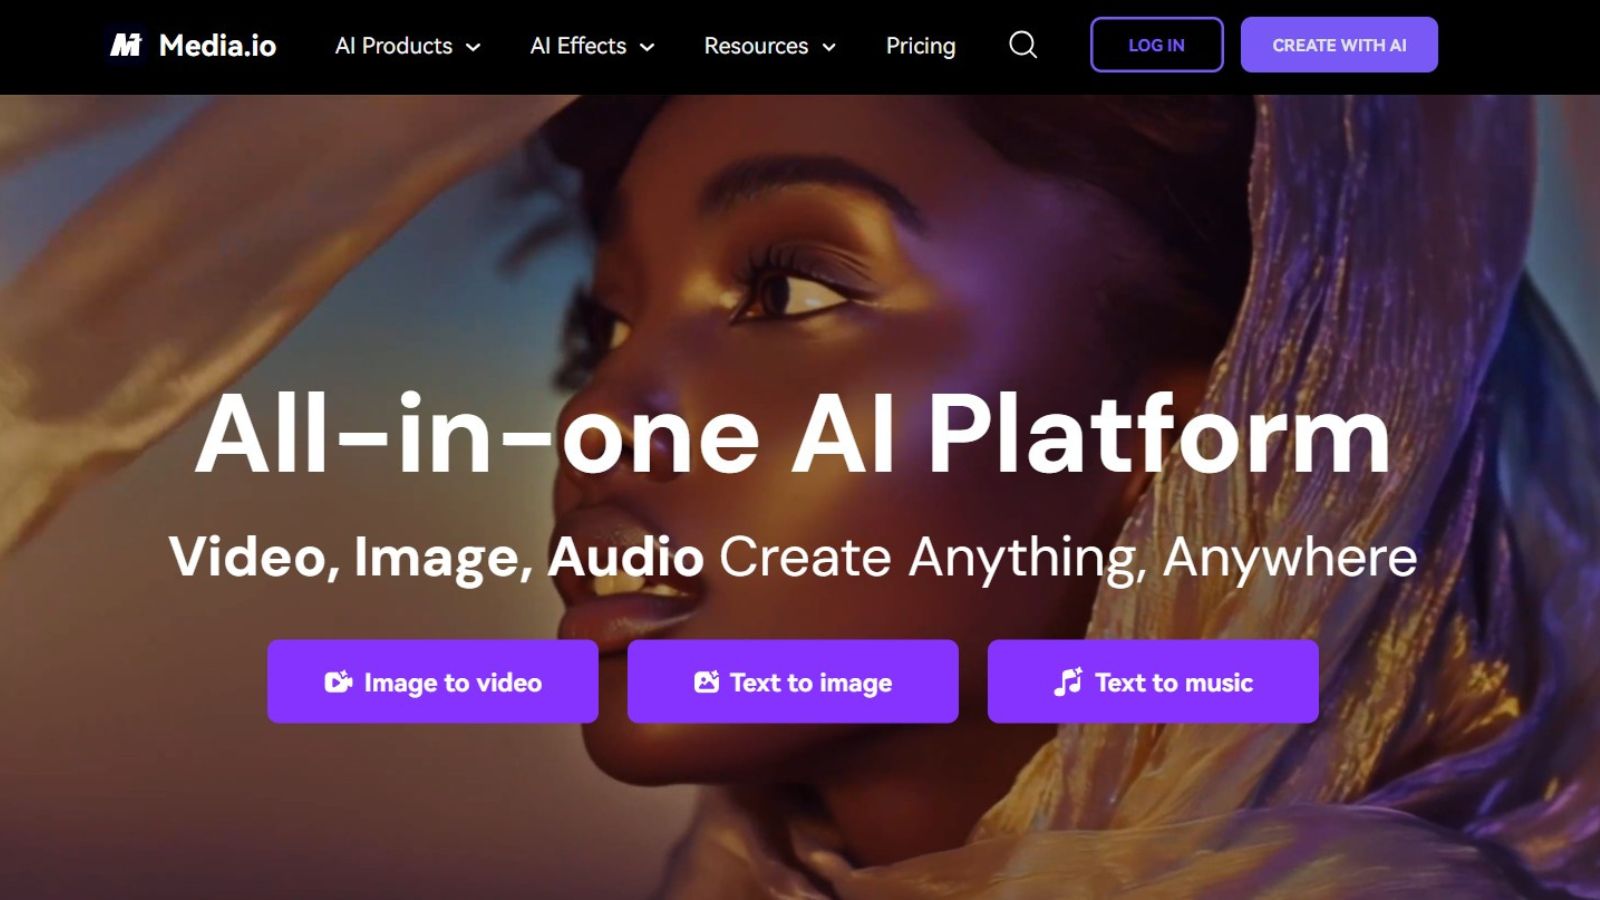This screenshot has width=1600, height=900.
Task: Click the picture icon in Text to image
Action: tap(707, 682)
